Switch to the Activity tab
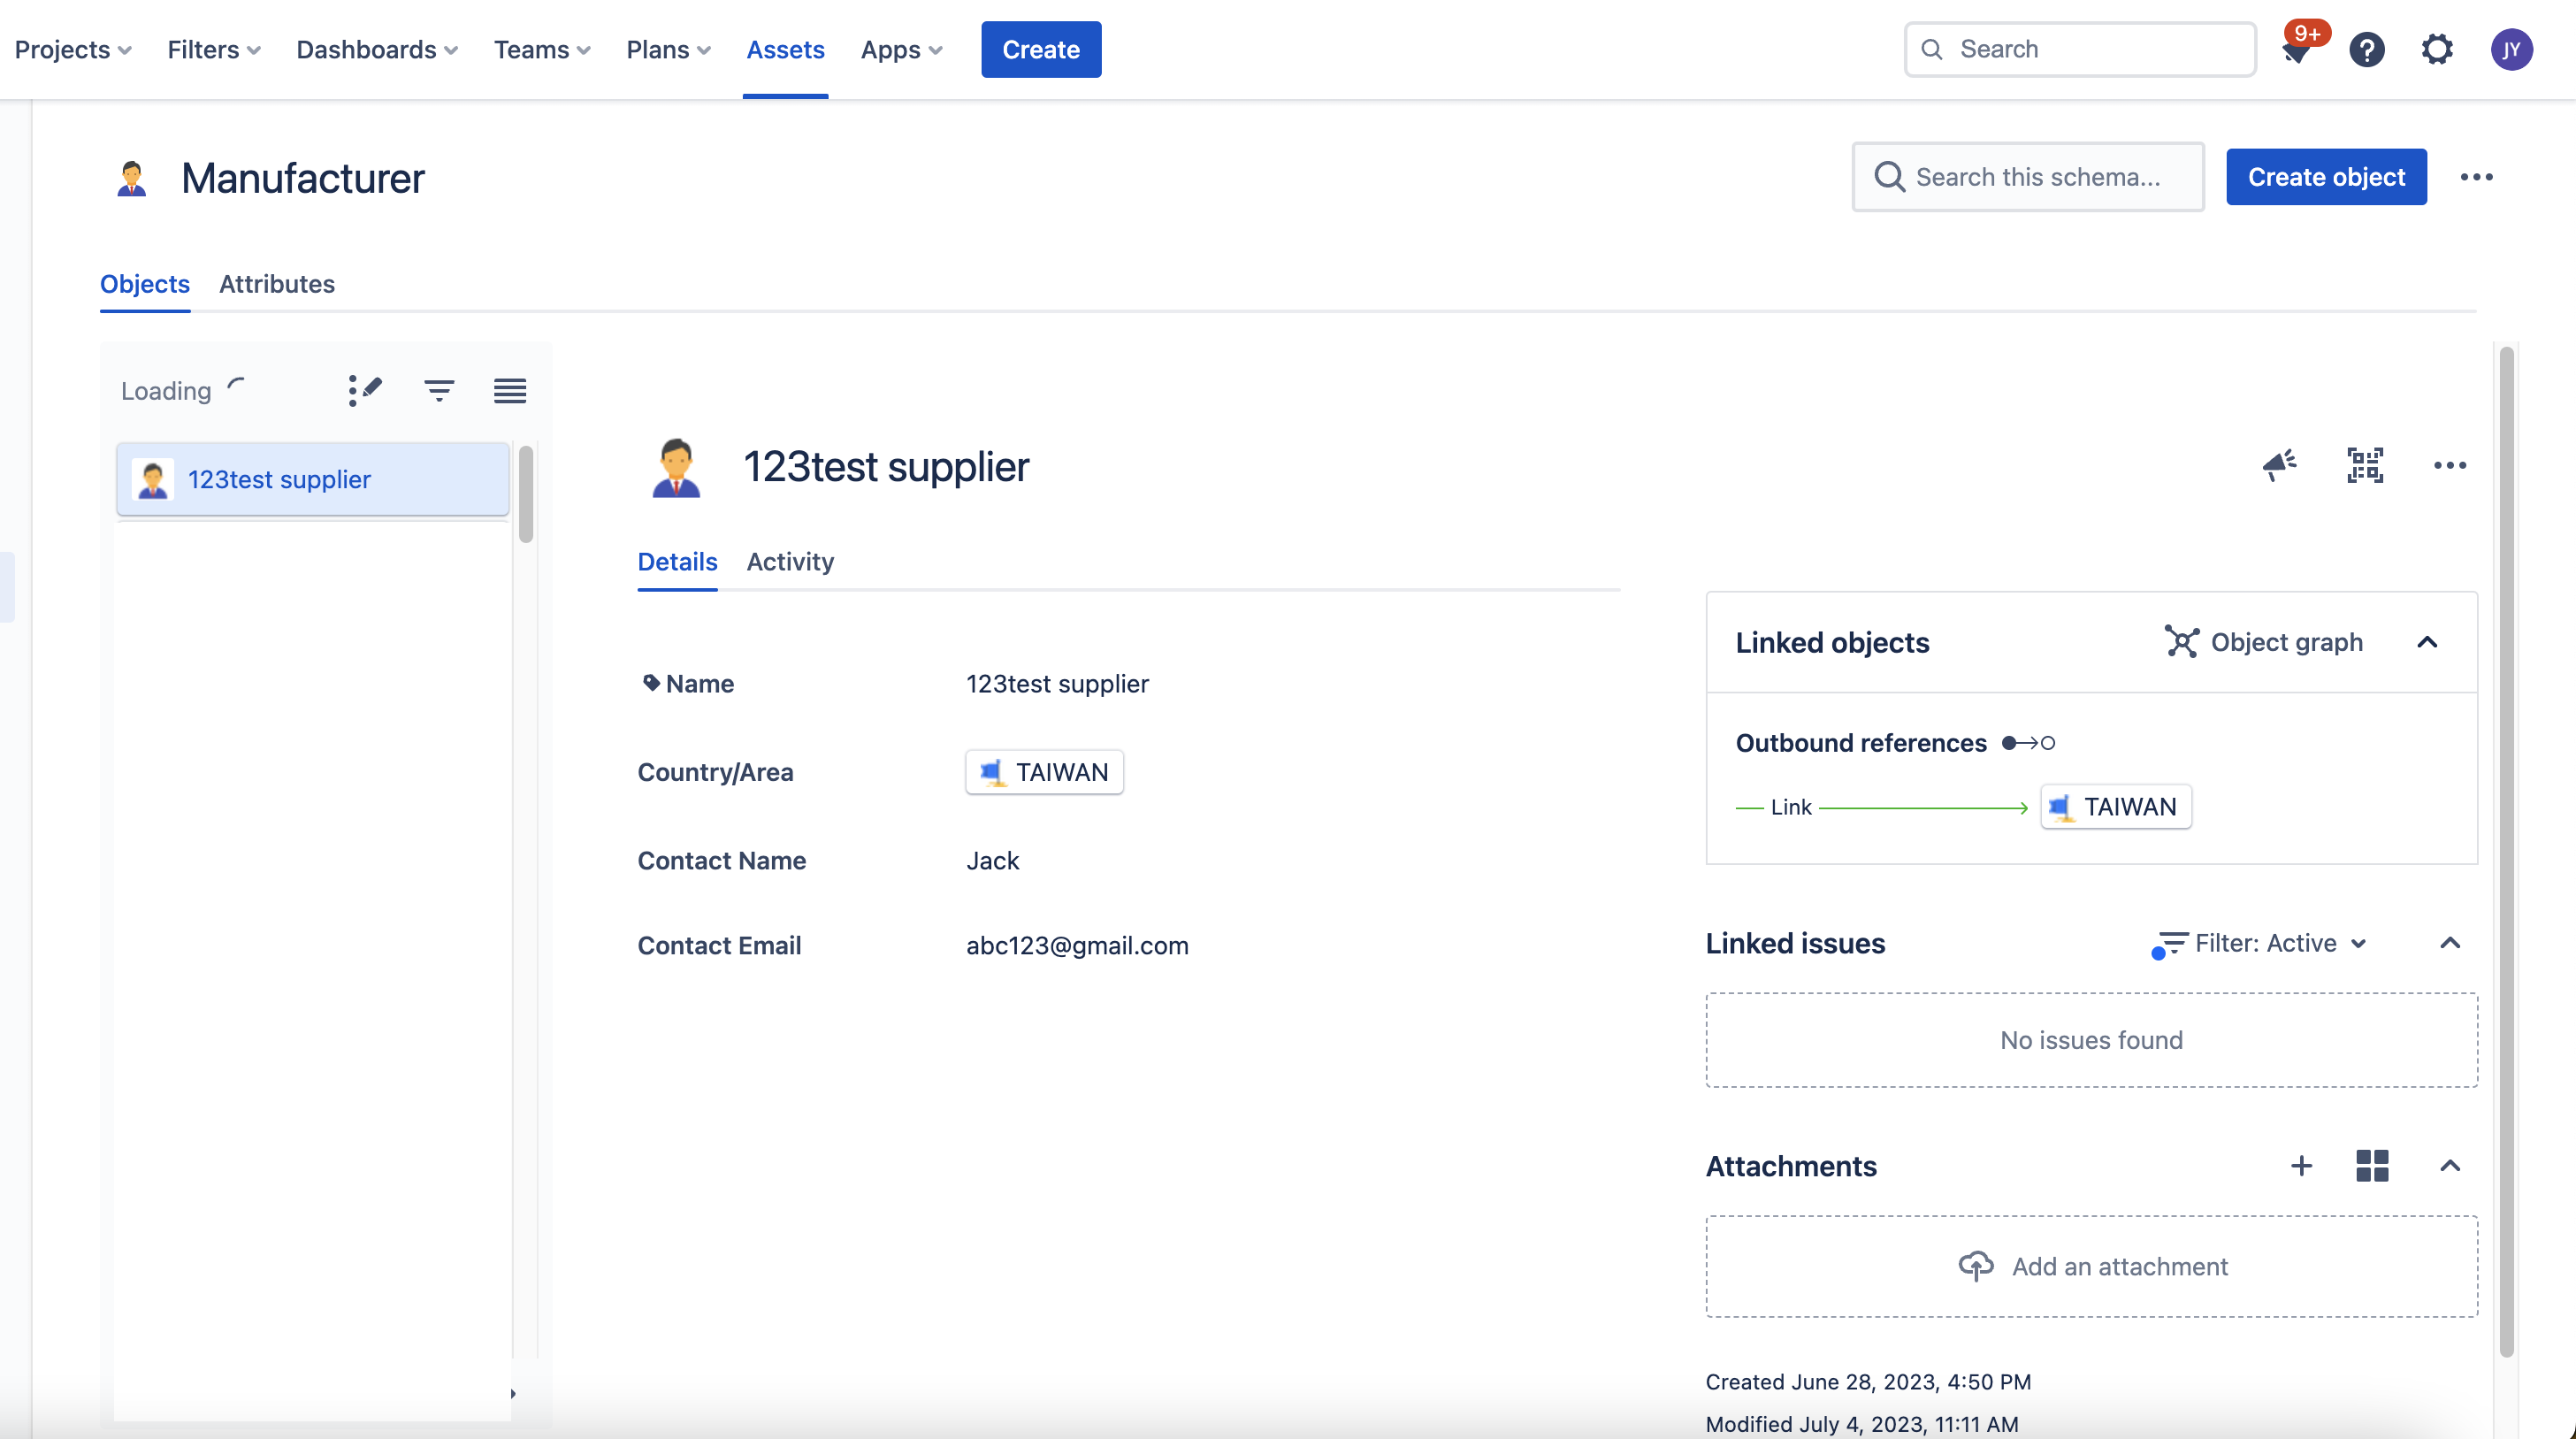Viewport: 2576px width, 1439px height. click(x=789, y=561)
